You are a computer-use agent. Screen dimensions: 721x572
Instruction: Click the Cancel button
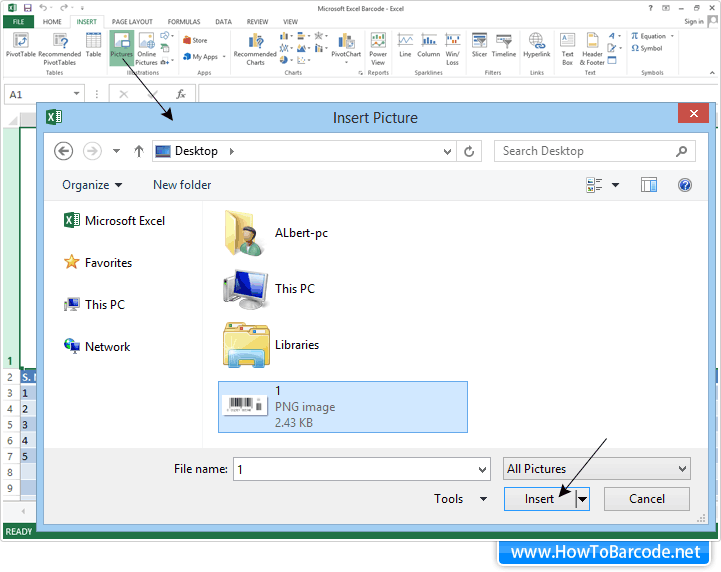point(647,499)
